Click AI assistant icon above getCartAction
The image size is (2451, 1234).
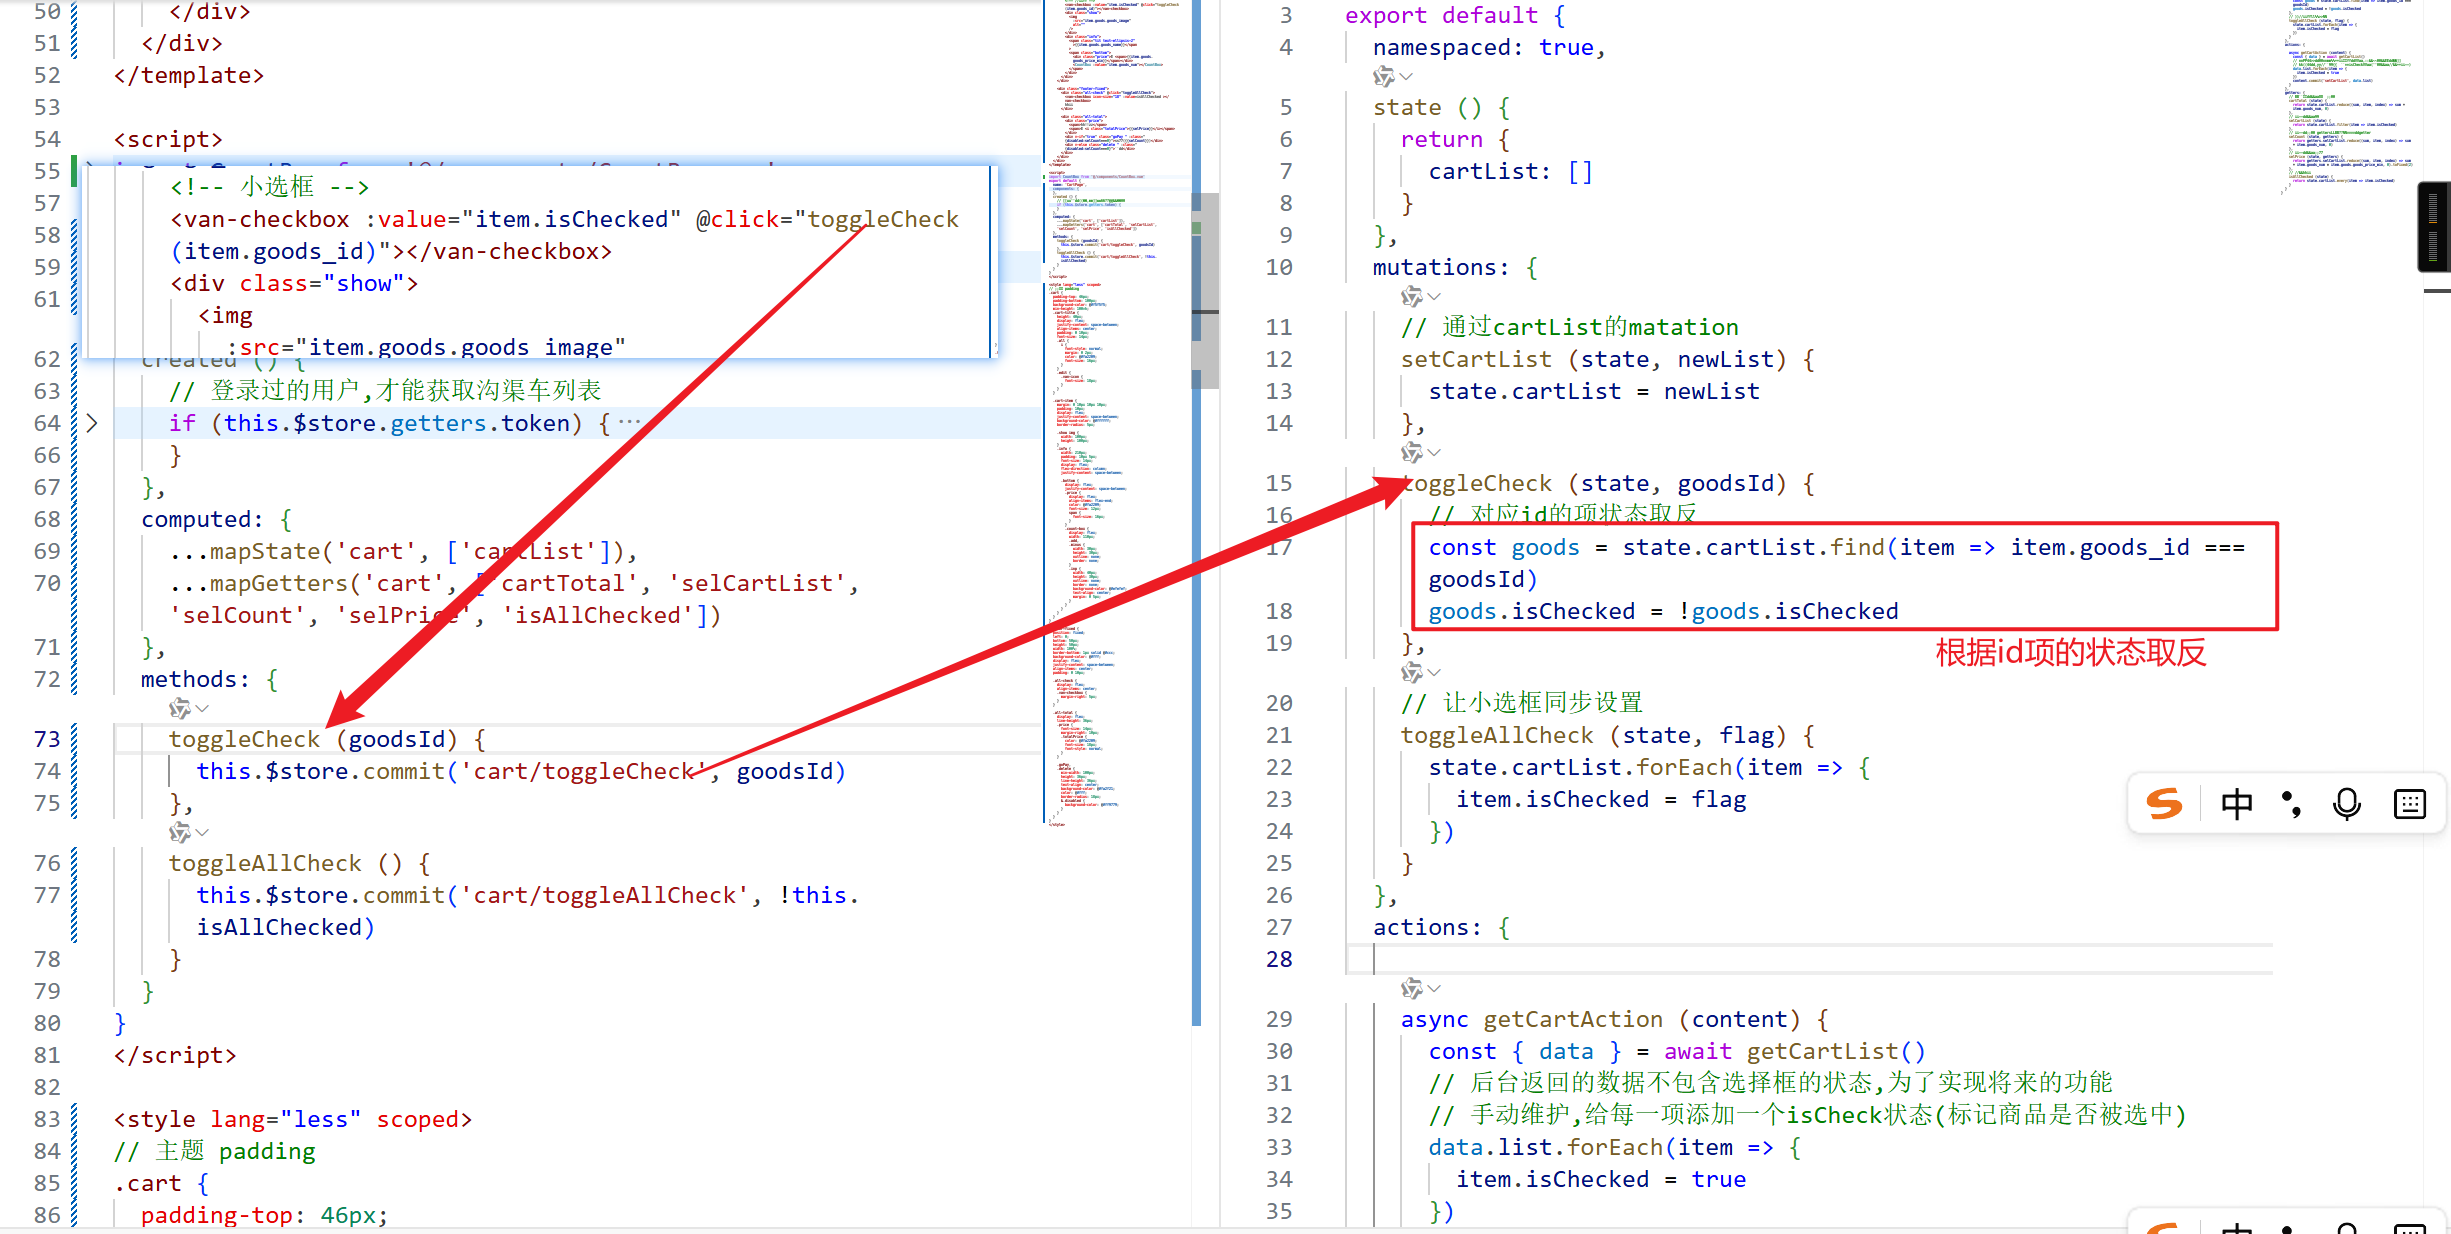tap(1411, 989)
